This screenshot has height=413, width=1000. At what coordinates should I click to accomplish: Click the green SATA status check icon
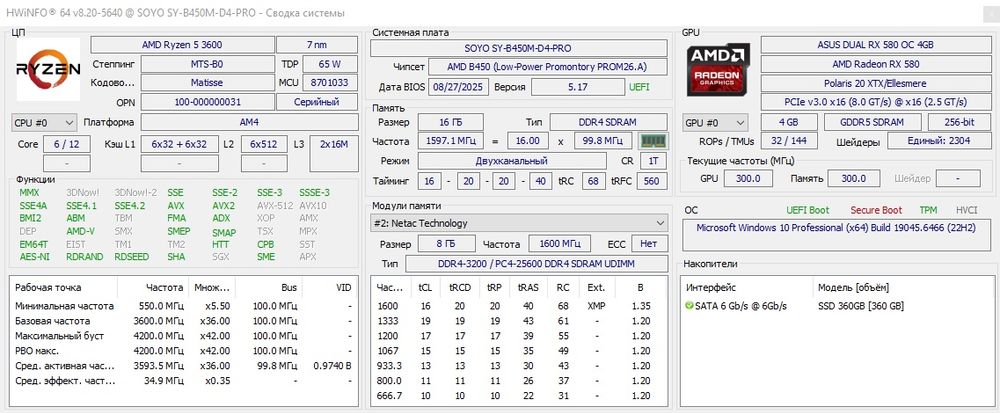point(689,306)
